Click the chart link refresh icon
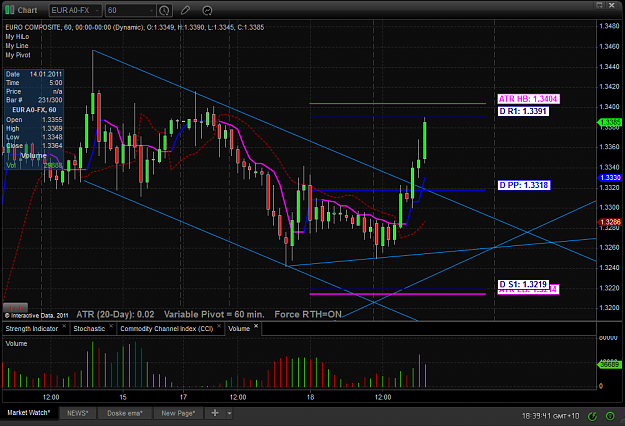Image resolution: width=625 pixels, height=426 pixels. tap(207, 10)
